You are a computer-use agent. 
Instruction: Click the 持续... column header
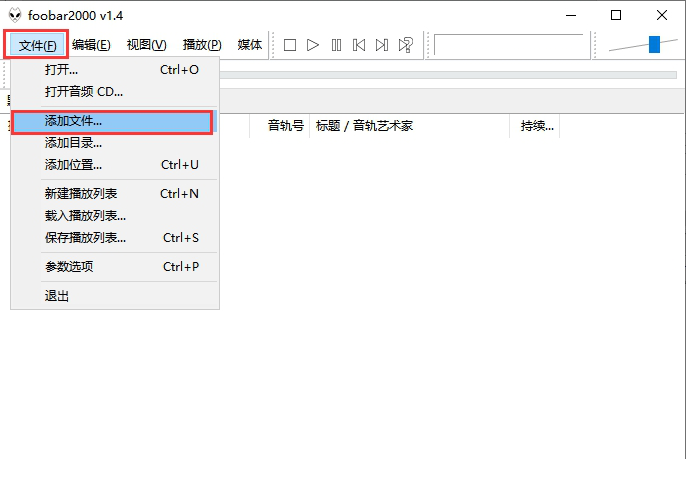tap(535, 126)
